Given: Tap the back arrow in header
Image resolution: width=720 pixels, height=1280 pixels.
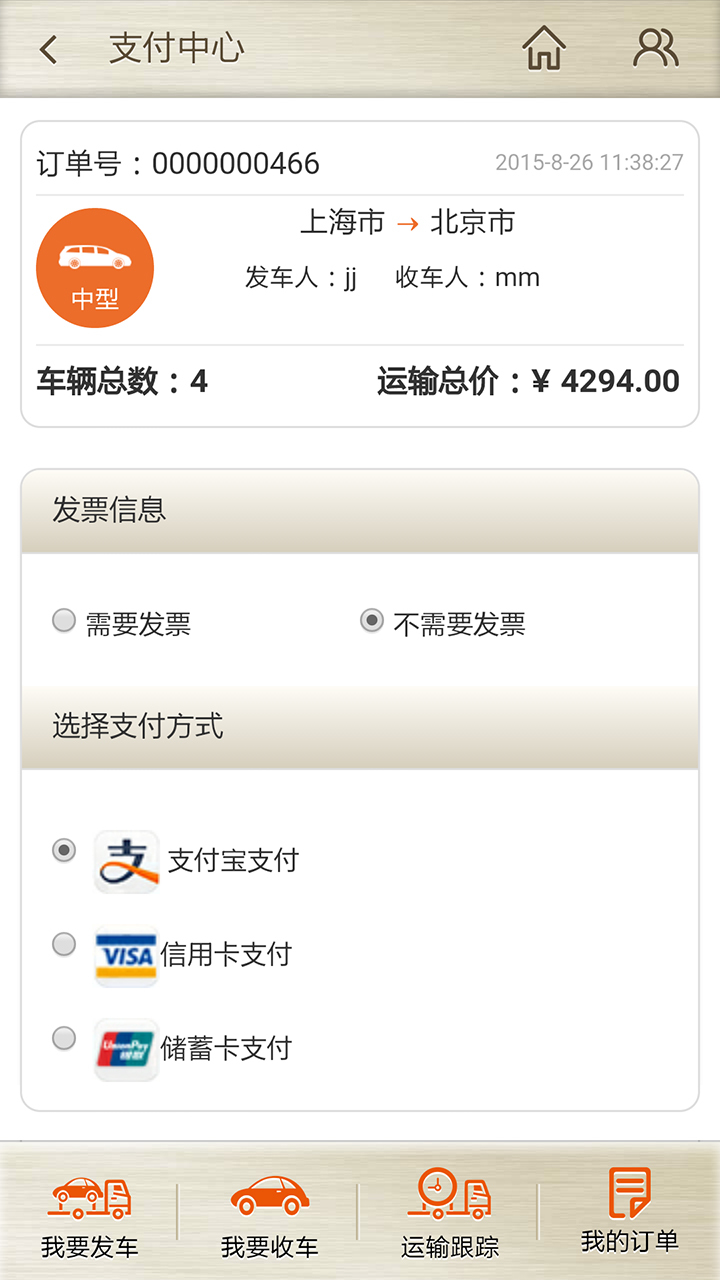Looking at the screenshot, I should tap(49, 49).
